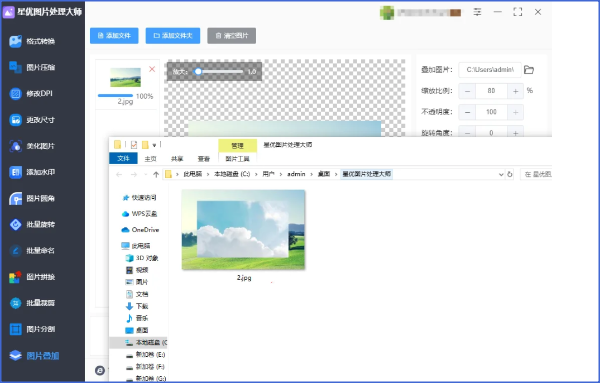The width and height of the screenshot is (600, 383).
Task: Decrease 不透明度 with minus button
Action: pyautogui.click(x=467, y=112)
